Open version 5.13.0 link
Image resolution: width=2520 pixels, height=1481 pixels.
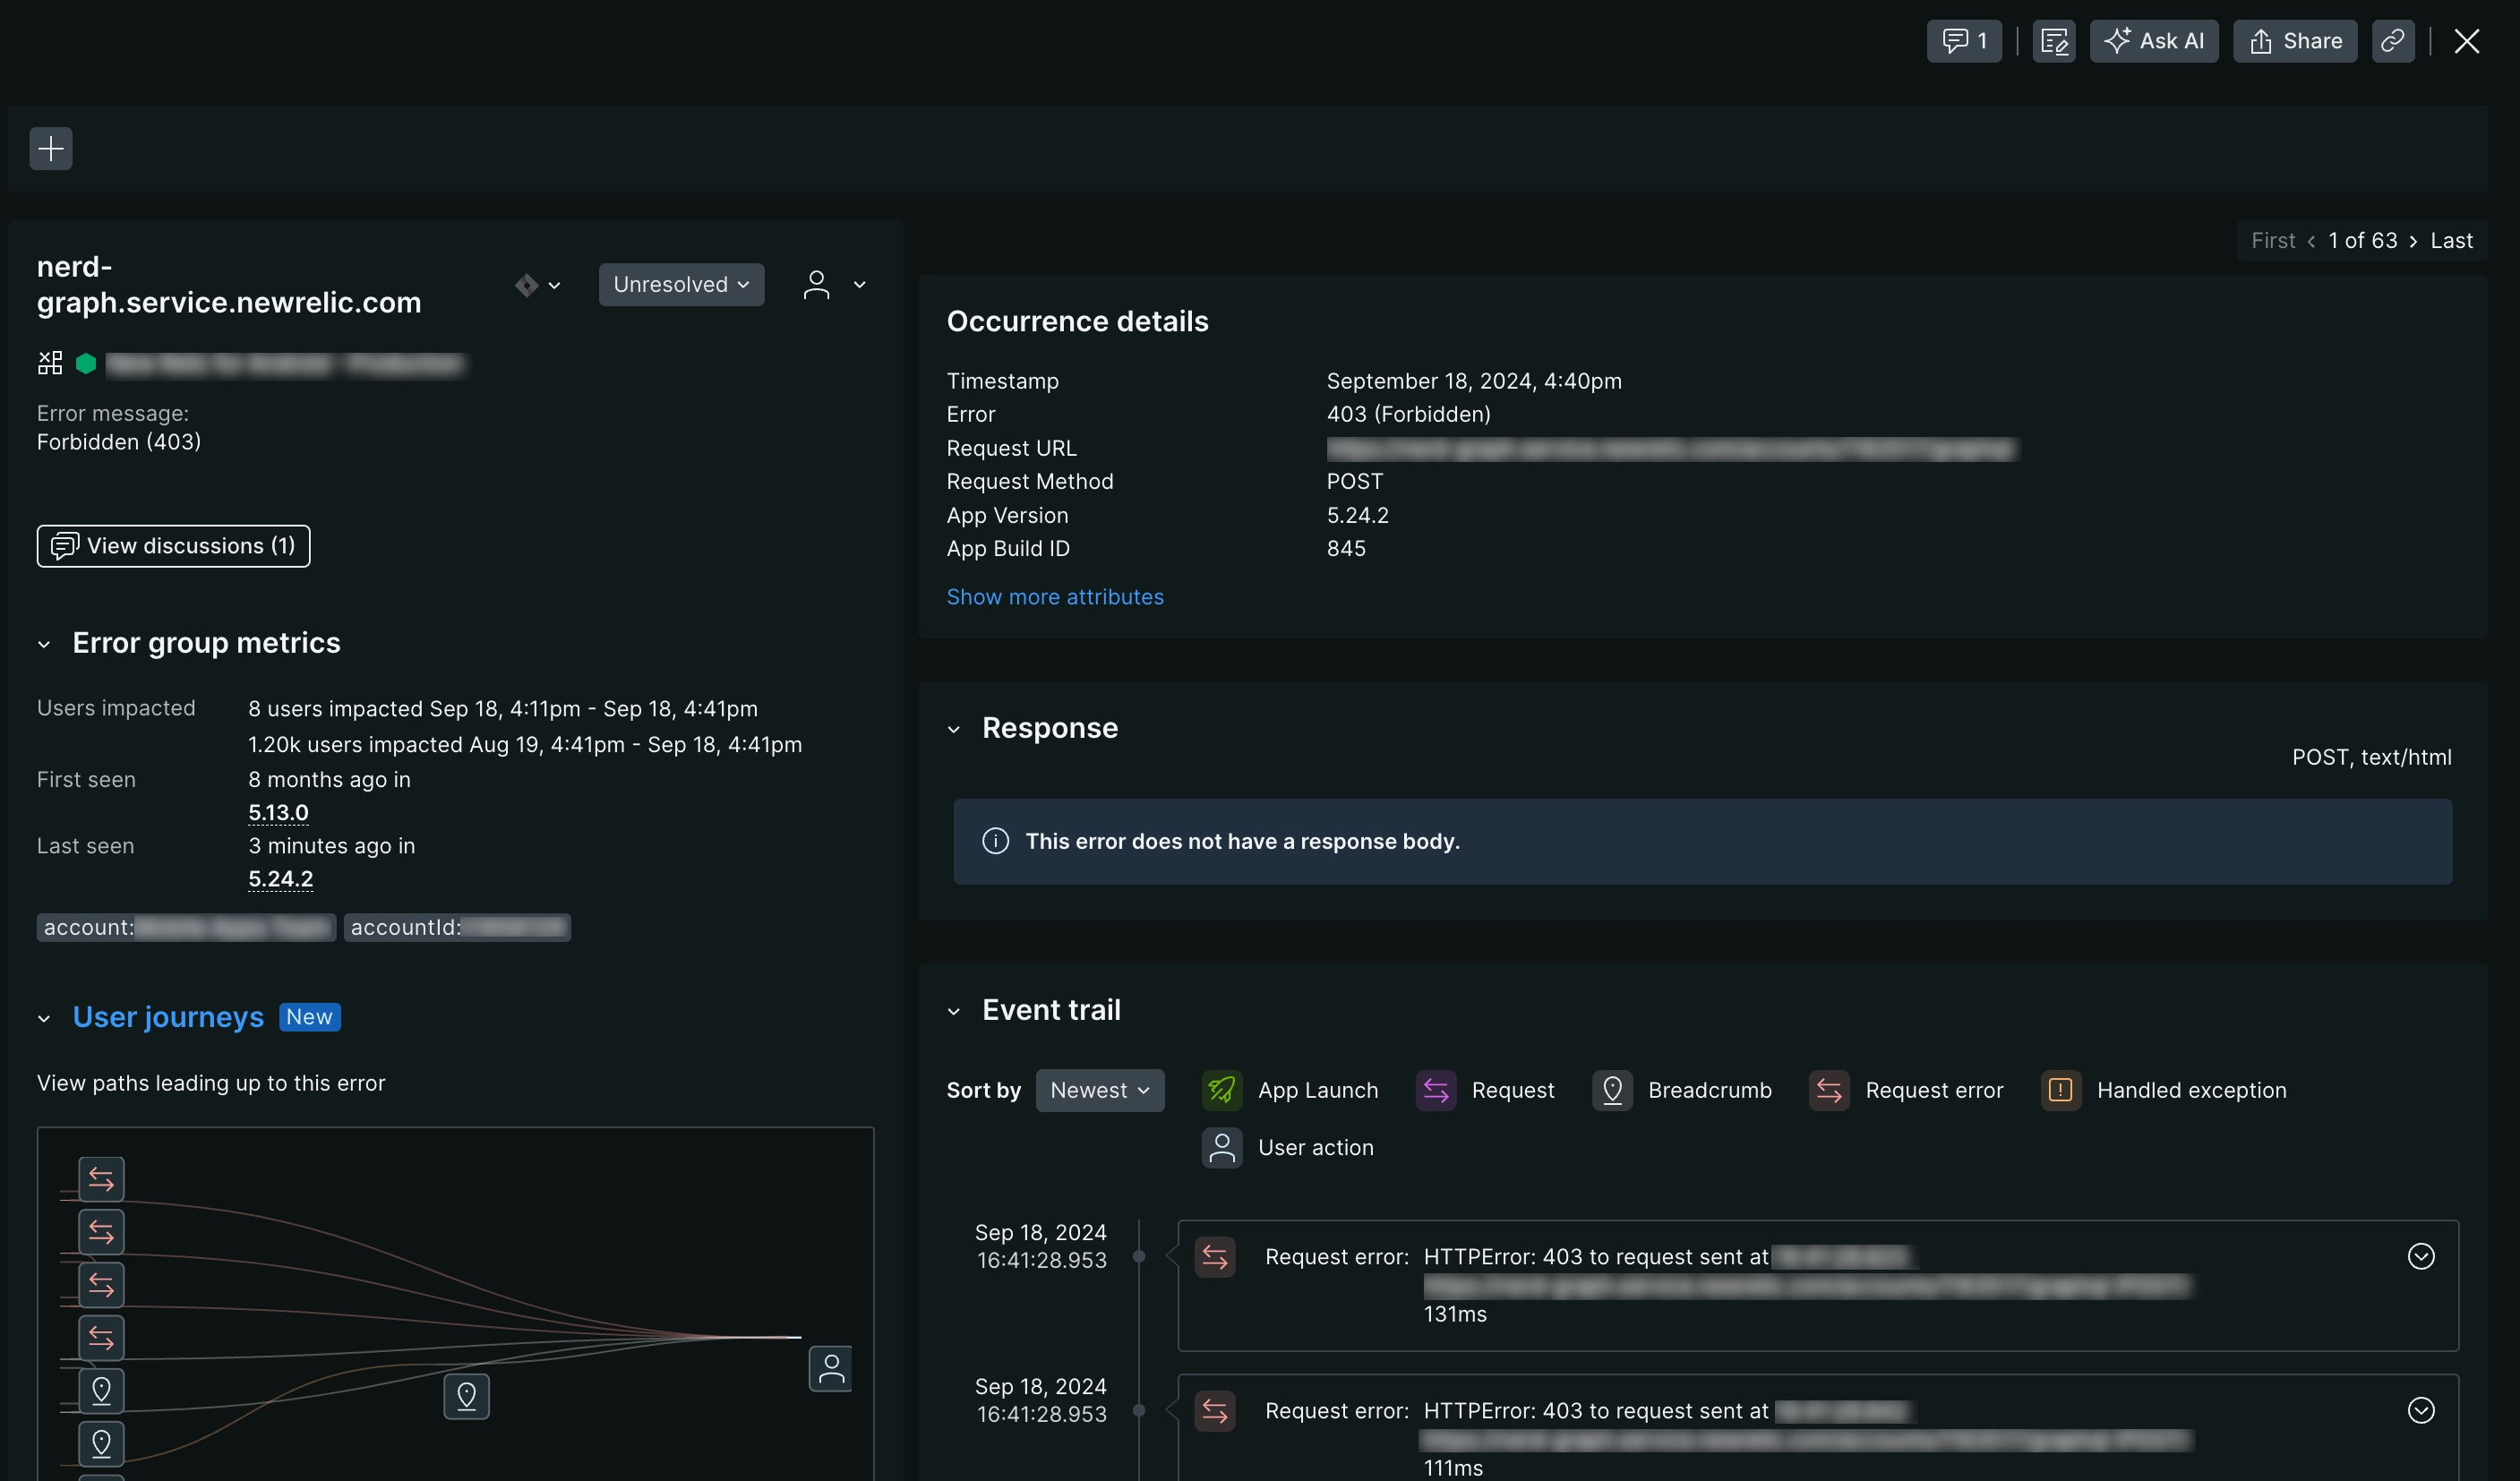tap(278, 812)
